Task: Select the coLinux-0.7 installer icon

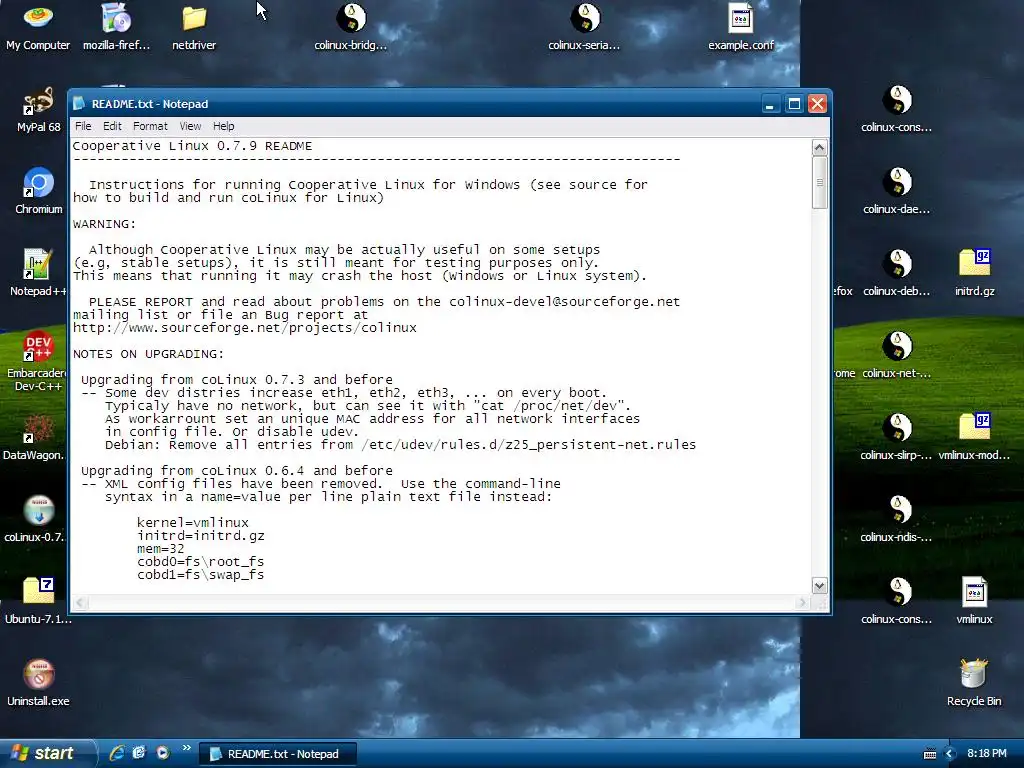Action: coord(34,519)
